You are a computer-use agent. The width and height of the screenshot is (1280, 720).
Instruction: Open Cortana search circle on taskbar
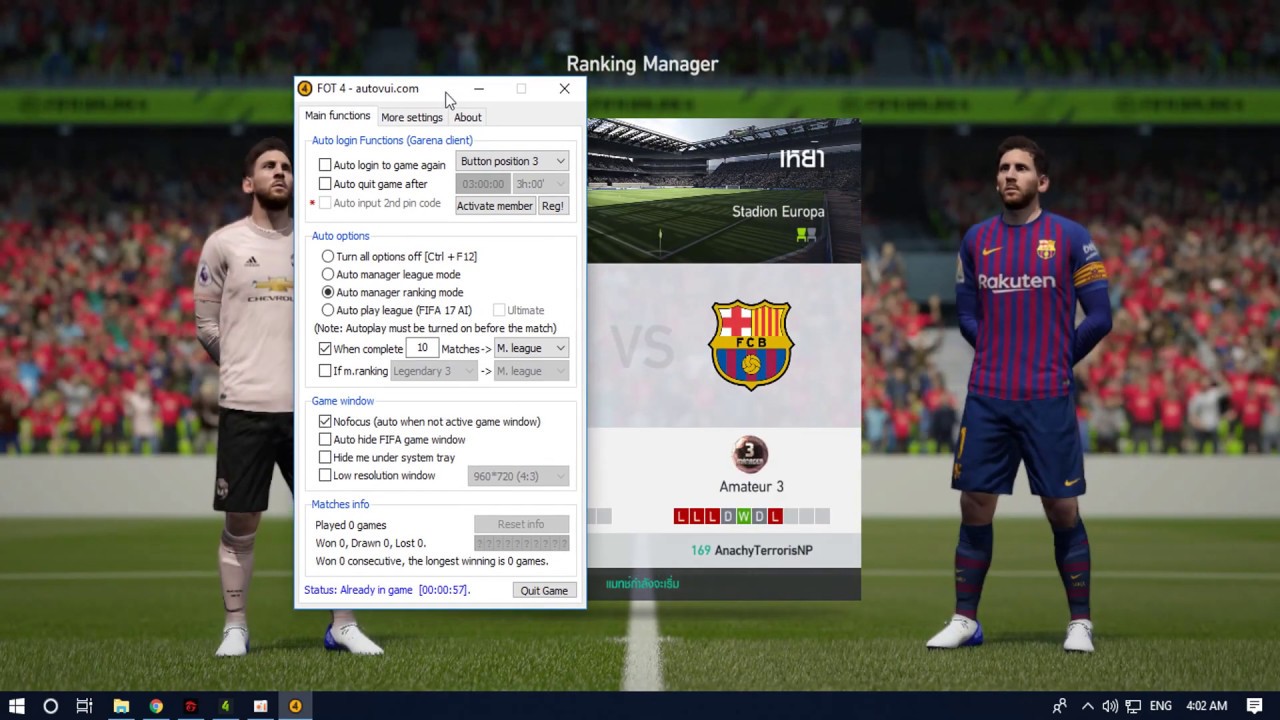click(50, 706)
